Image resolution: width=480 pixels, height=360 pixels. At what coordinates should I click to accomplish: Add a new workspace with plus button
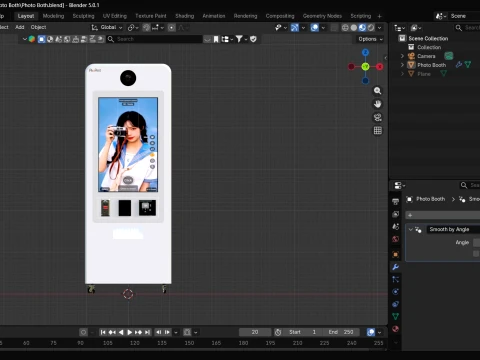(379, 16)
